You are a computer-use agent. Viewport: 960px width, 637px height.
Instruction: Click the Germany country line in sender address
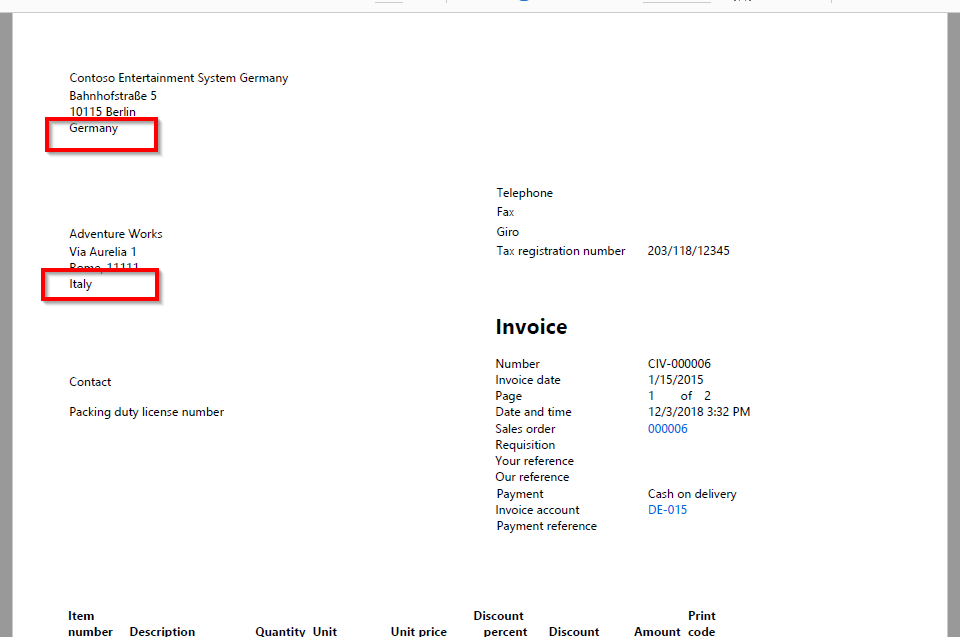pos(93,128)
